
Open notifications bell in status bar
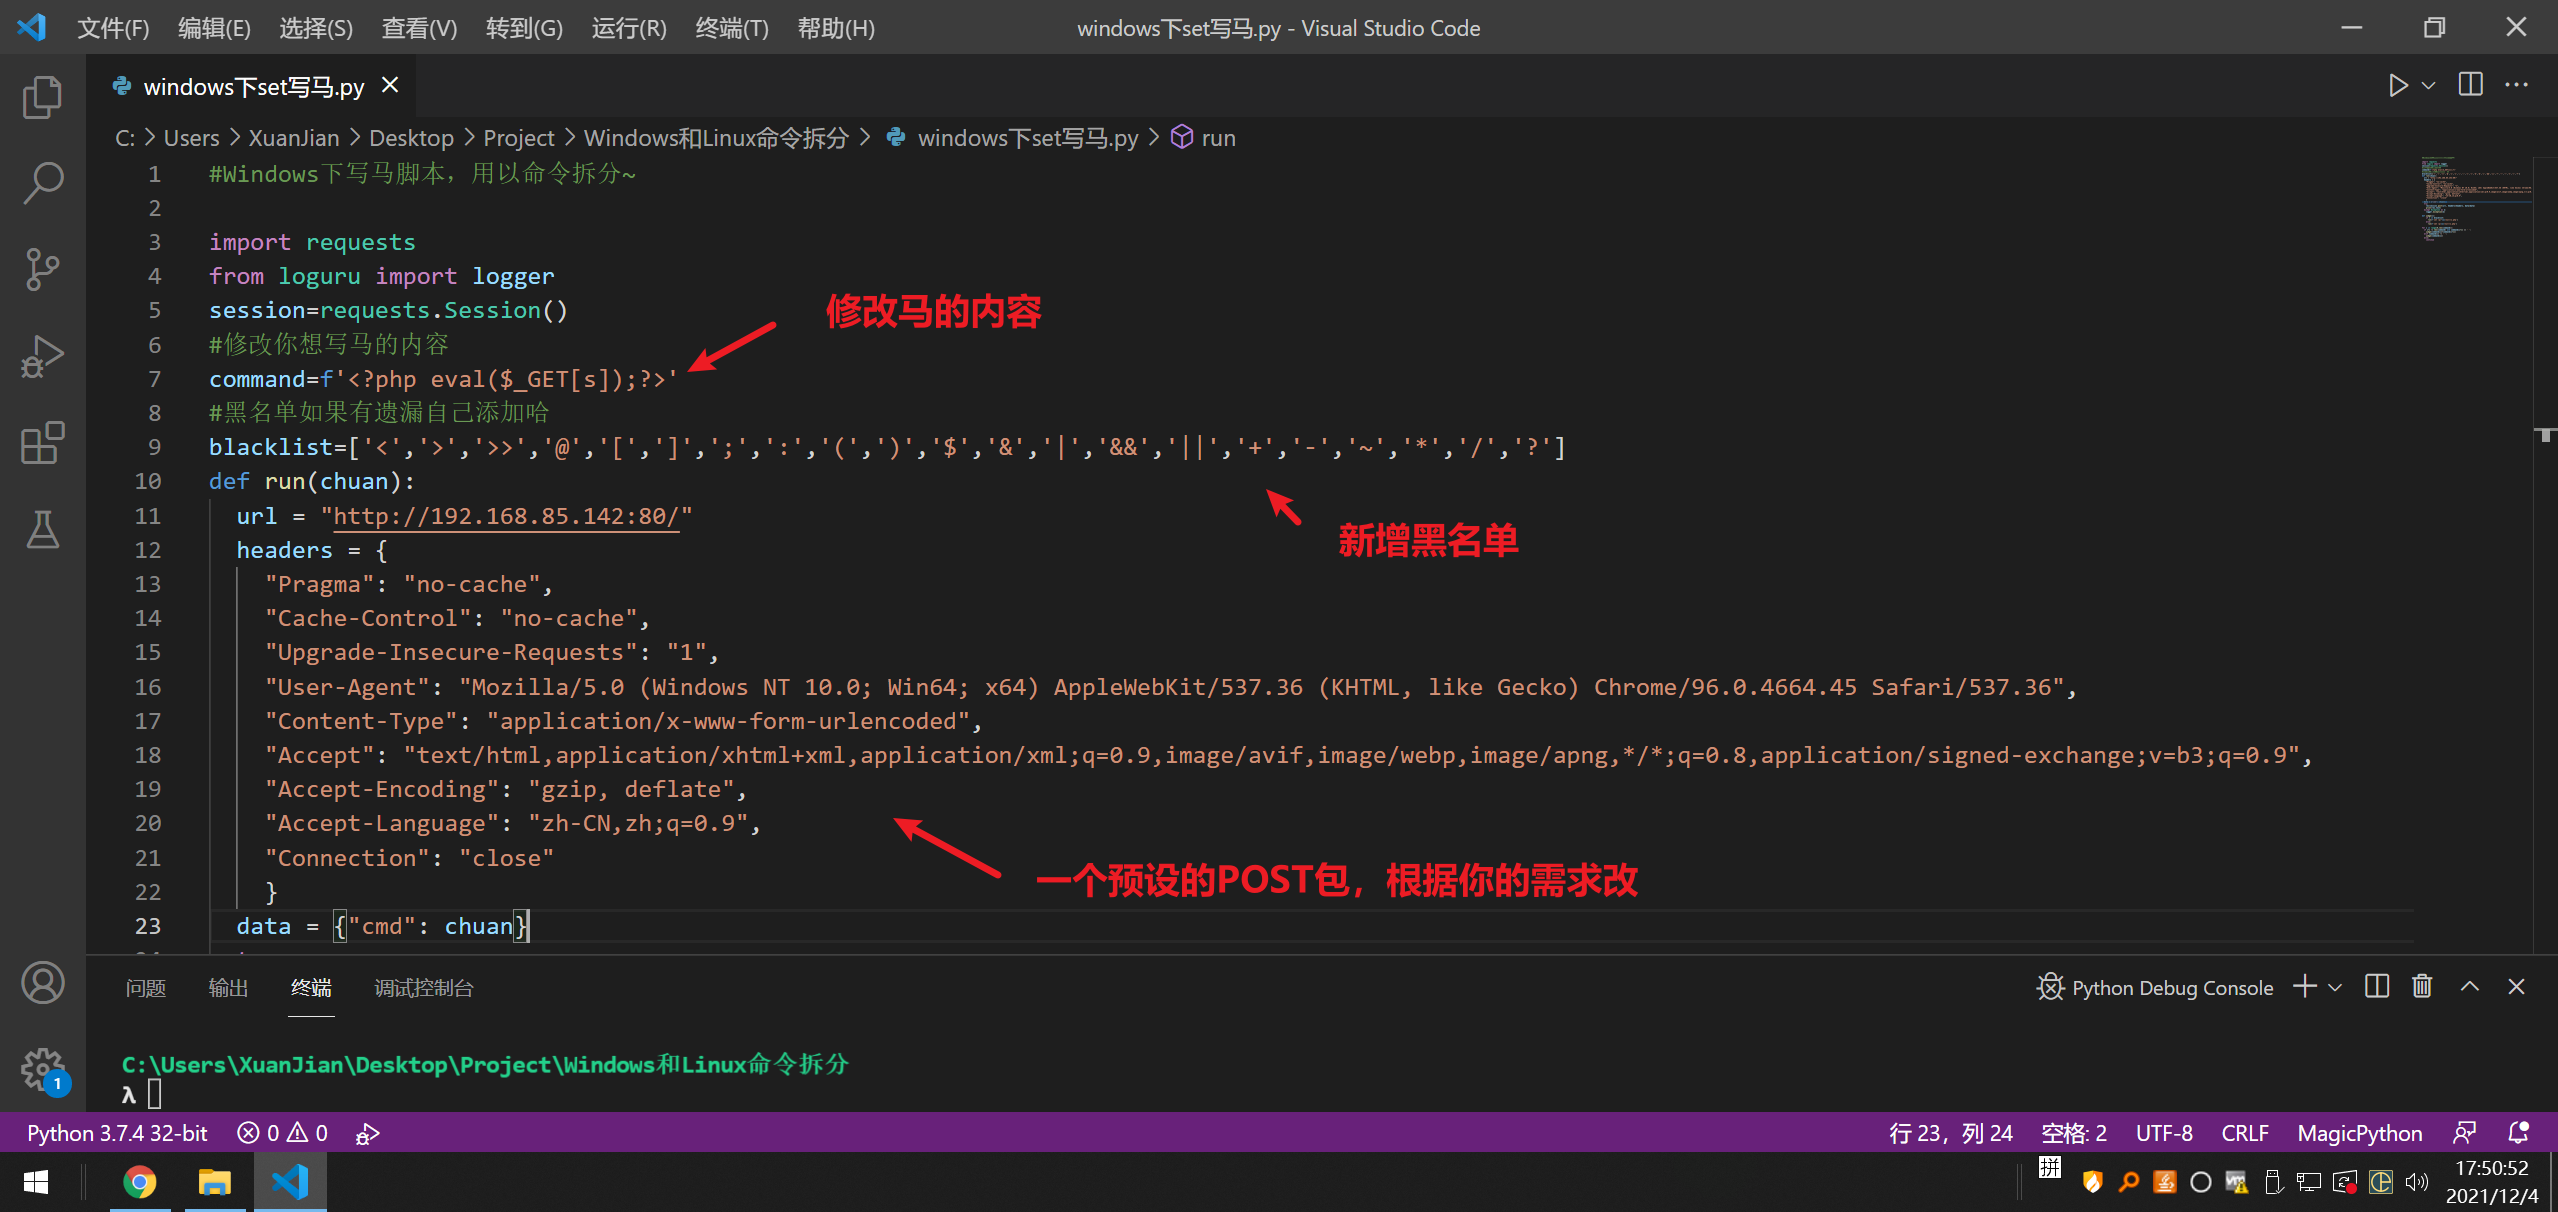tap(2518, 1133)
